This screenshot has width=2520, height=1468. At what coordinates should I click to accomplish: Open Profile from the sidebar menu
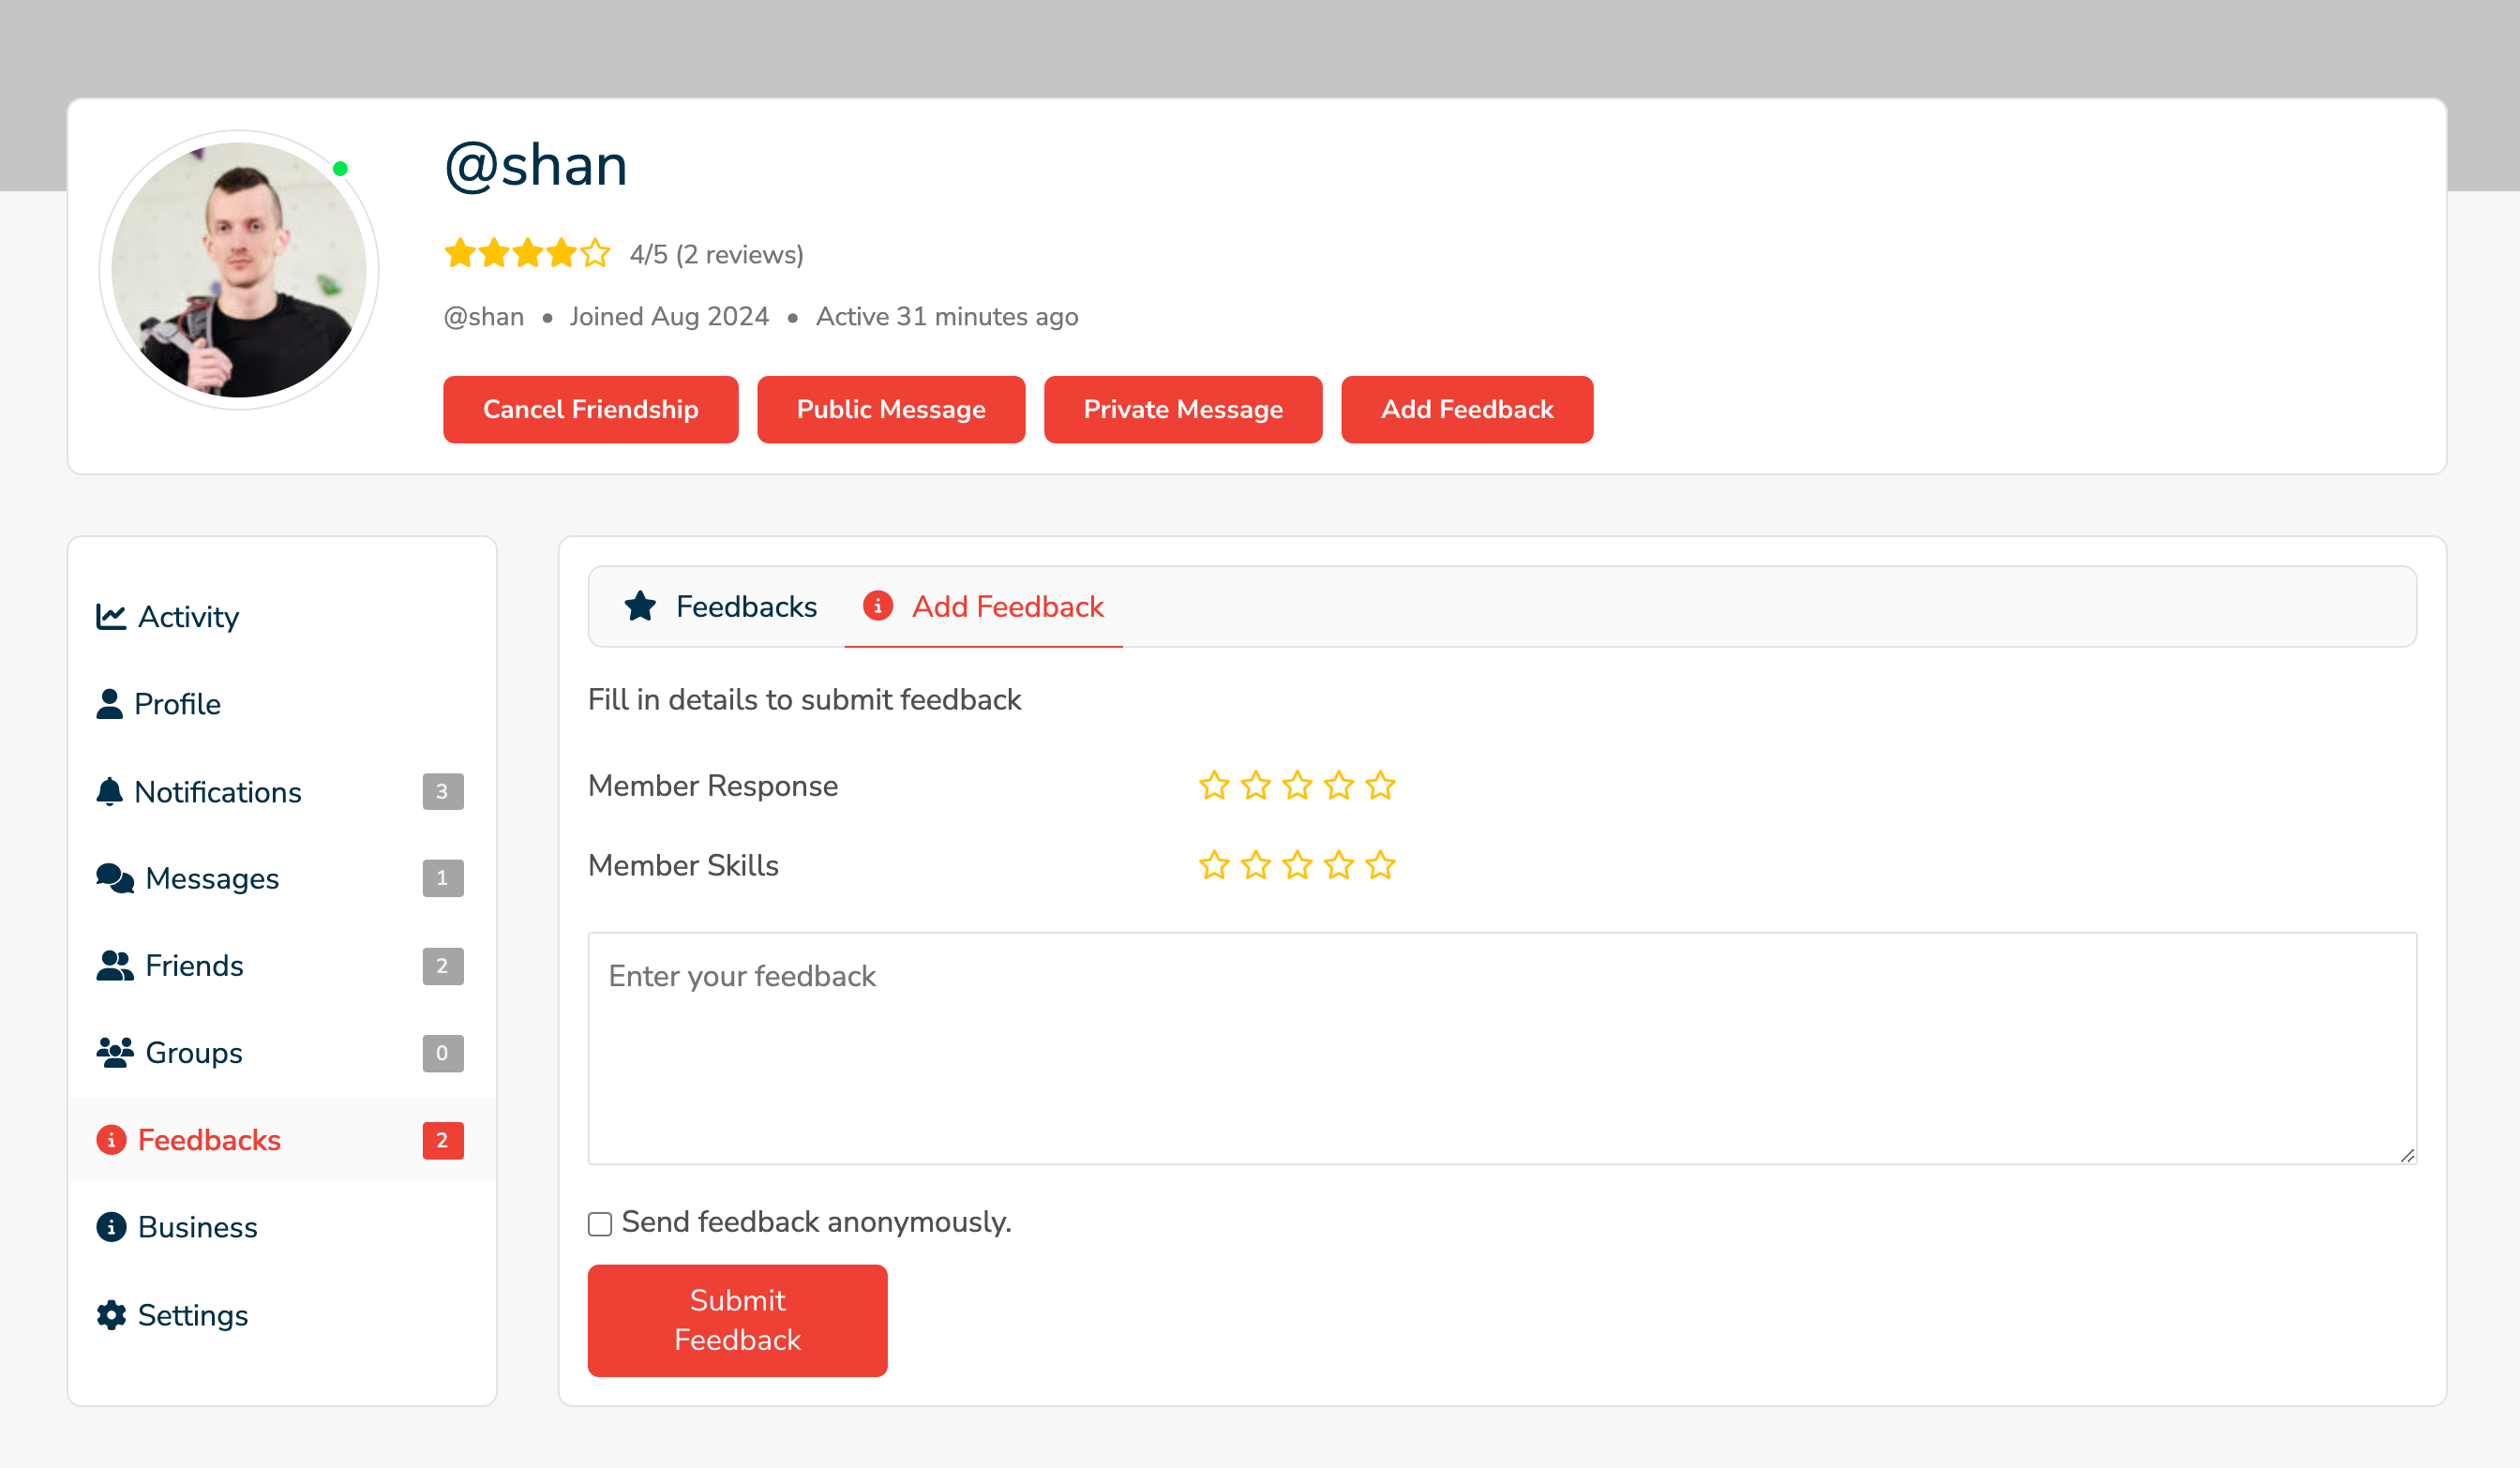(x=177, y=704)
